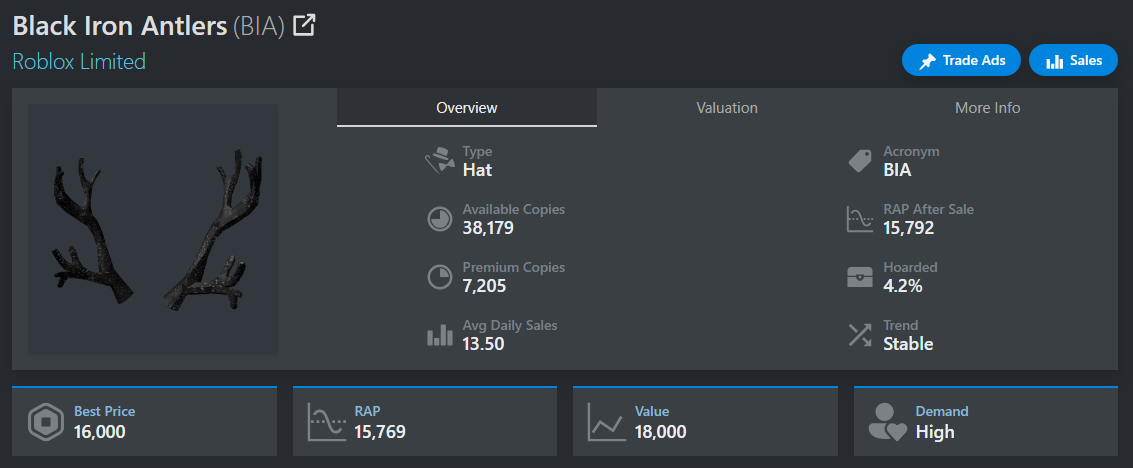Click the curve icon in the RAP card
1133x468 pixels.
327,422
